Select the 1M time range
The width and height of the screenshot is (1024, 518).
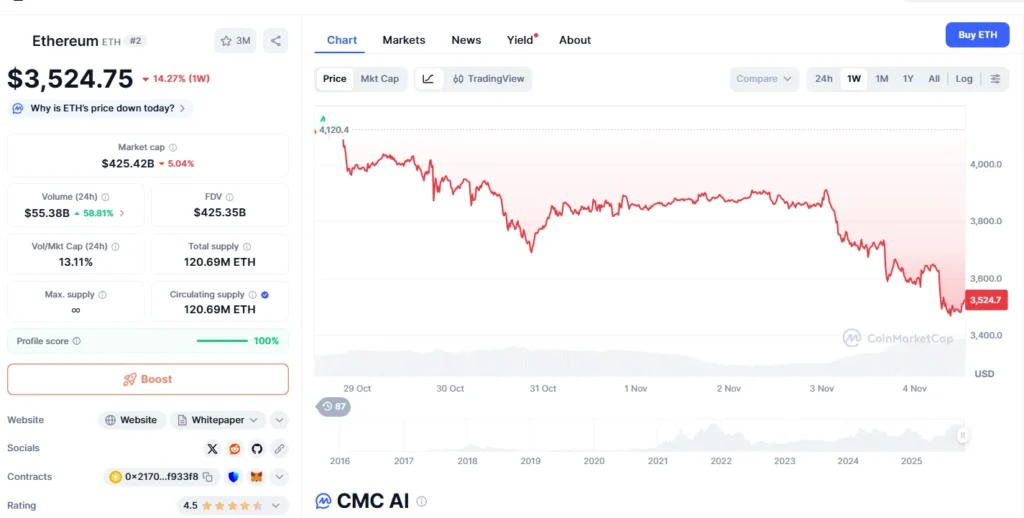(882, 79)
